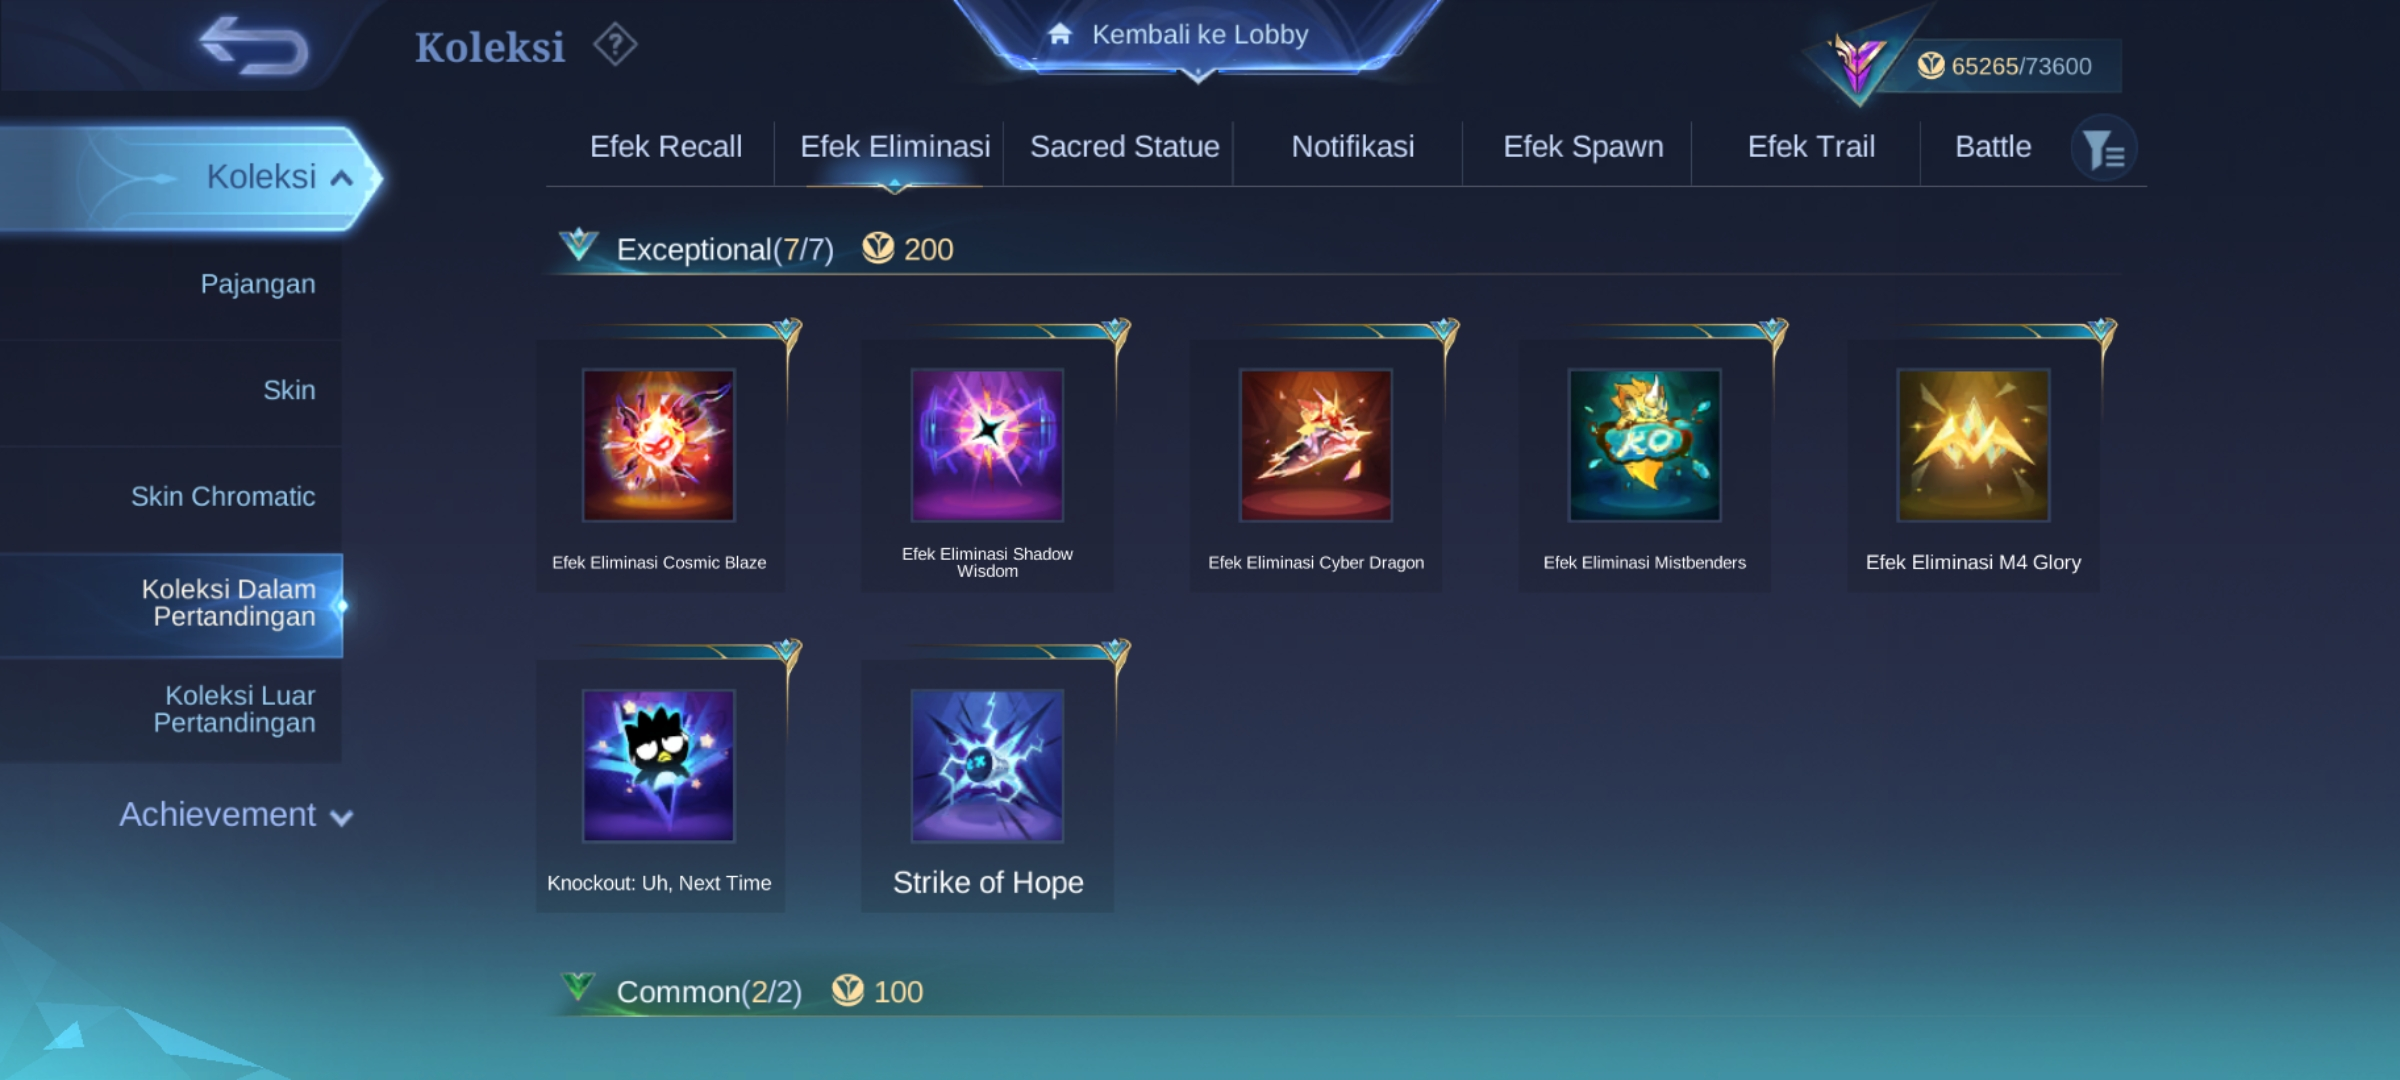Screen dimensions: 2400x1080
Task: Switch to the Sacred Statue tab
Action: click(1125, 147)
